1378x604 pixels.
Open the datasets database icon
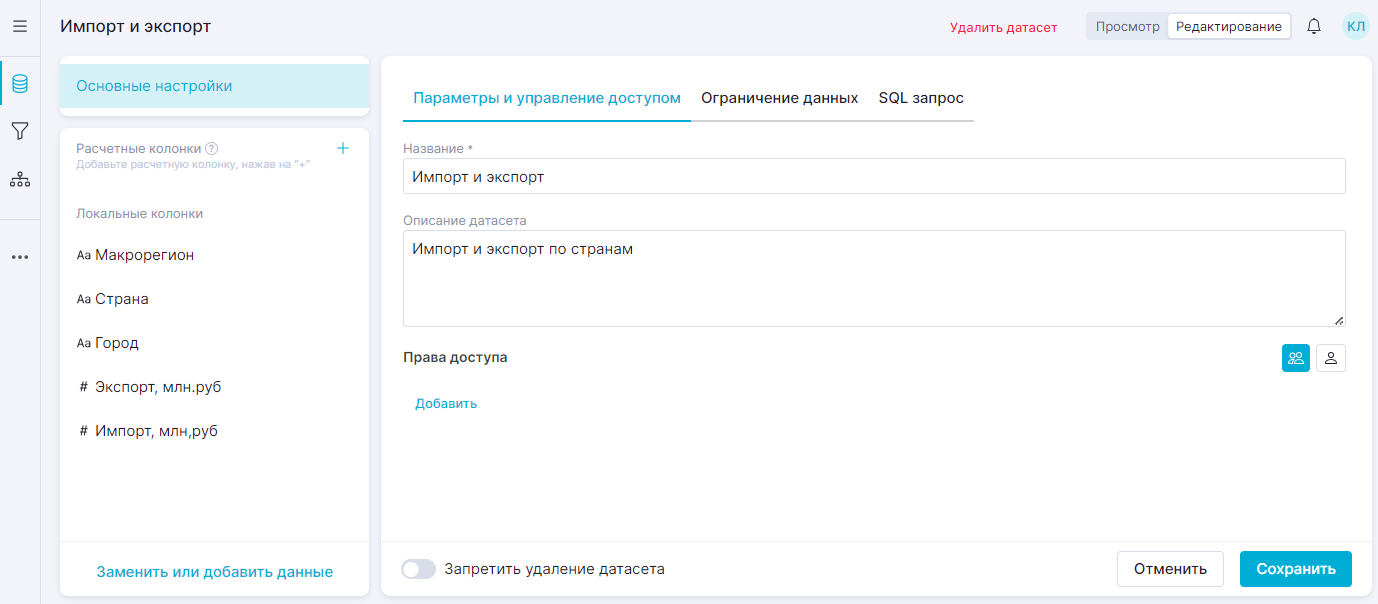click(x=20, y=84)
